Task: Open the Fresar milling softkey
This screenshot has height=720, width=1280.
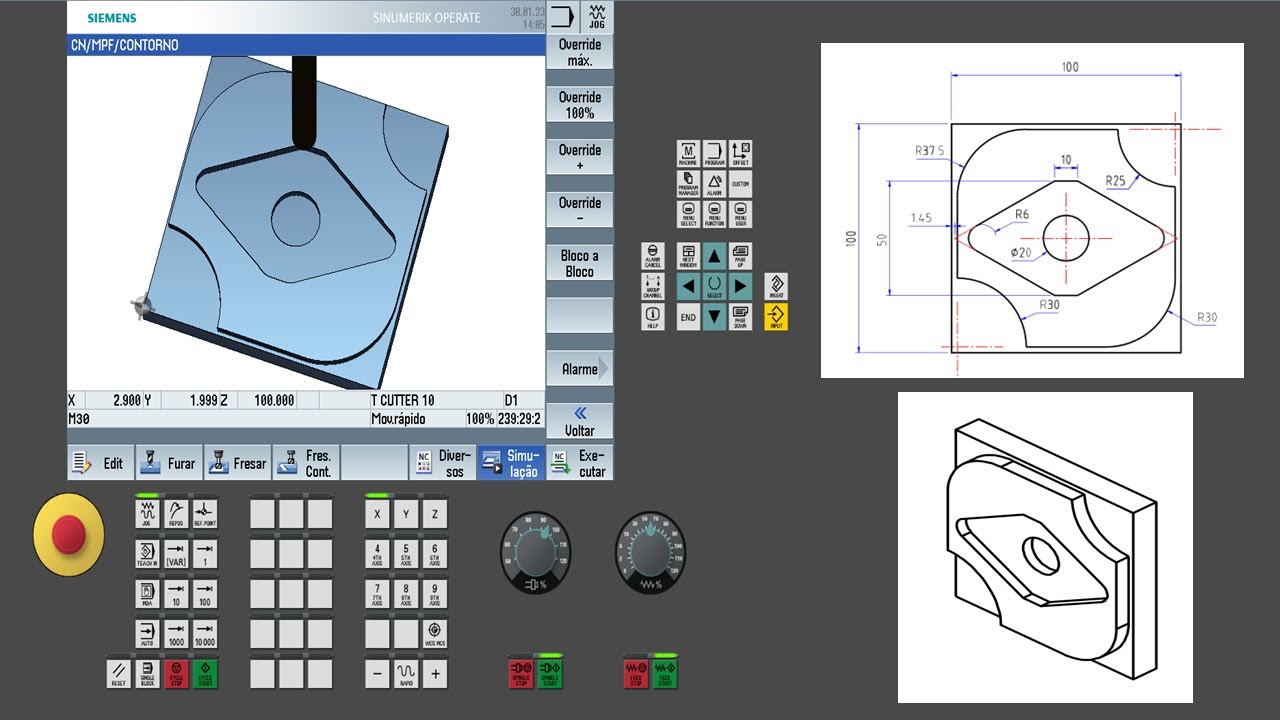Action: coord(237,463)
